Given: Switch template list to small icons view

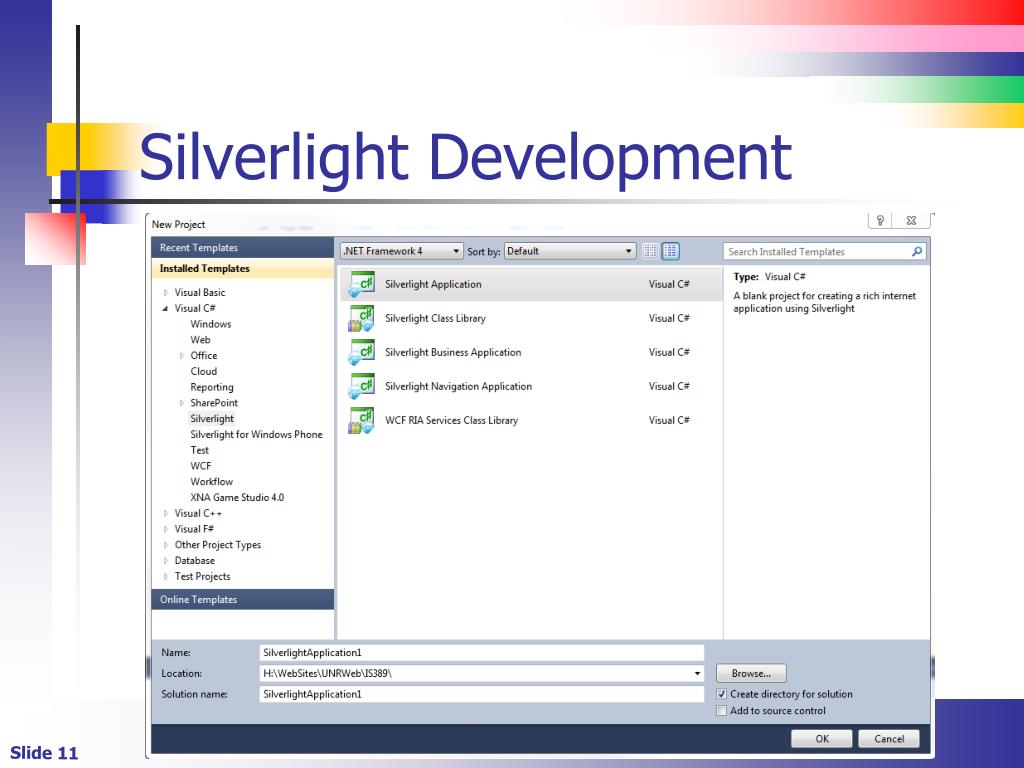Looking at the screenshot, I should point(649,251).
